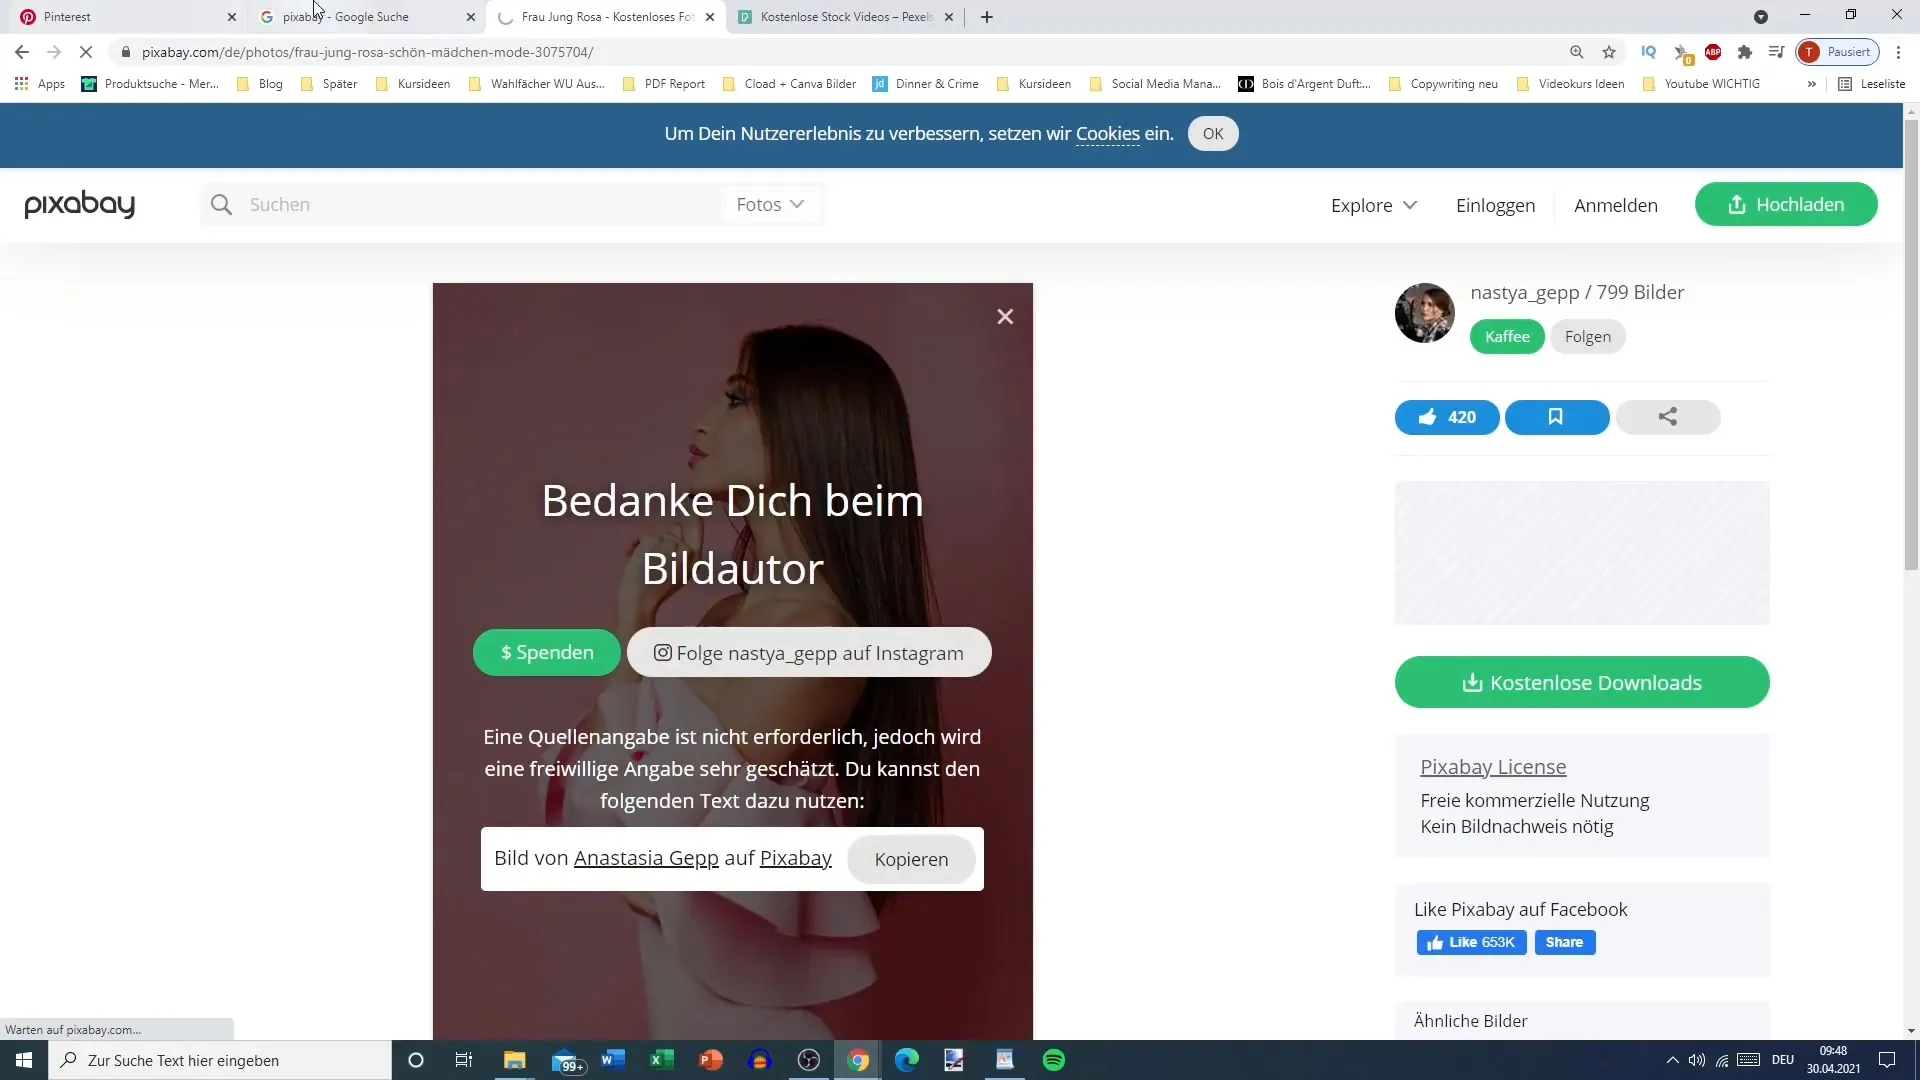Bookmark this image with the bookmark icon

[x=1556, y=417]
